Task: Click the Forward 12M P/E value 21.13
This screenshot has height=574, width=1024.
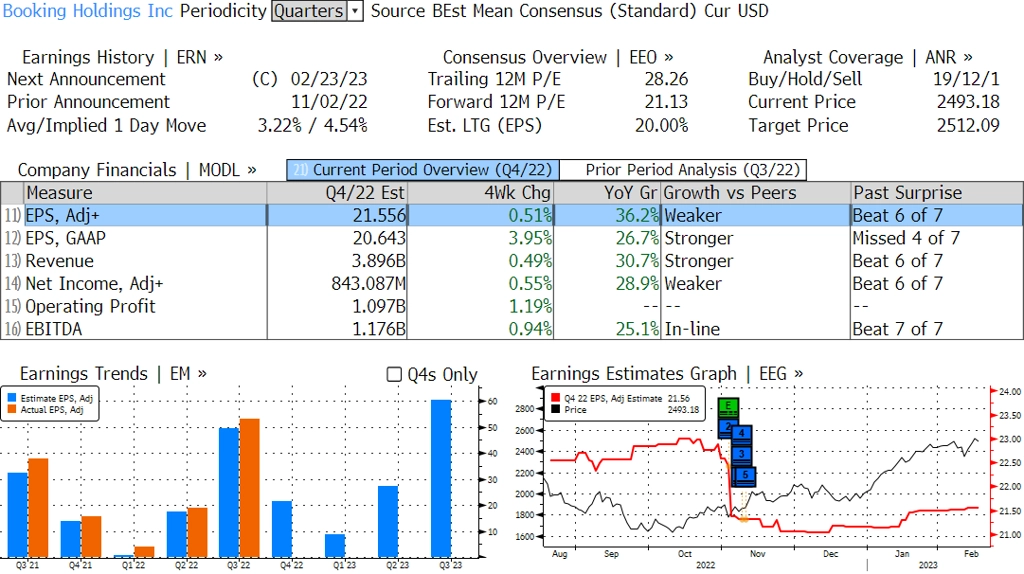Action: click(666, 102)
